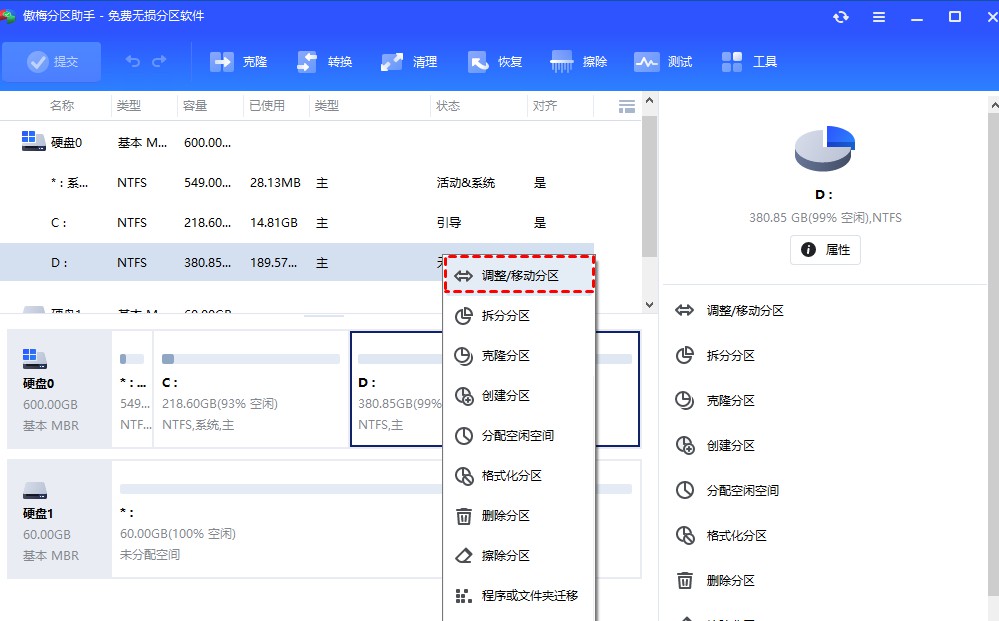Click the 属性 properties button

825,250
